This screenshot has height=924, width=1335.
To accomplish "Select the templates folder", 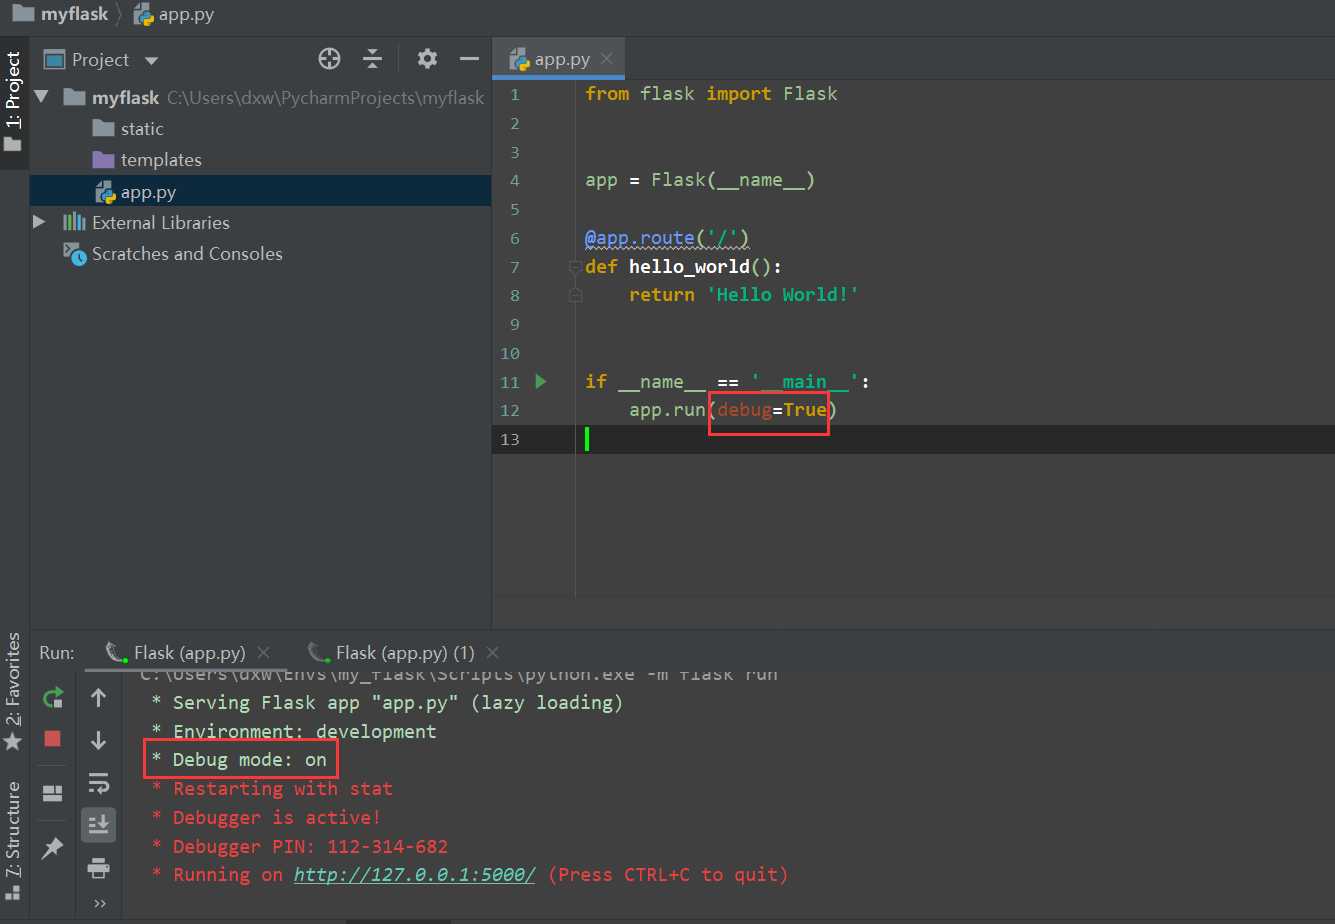I will click(x=147, y=160).
